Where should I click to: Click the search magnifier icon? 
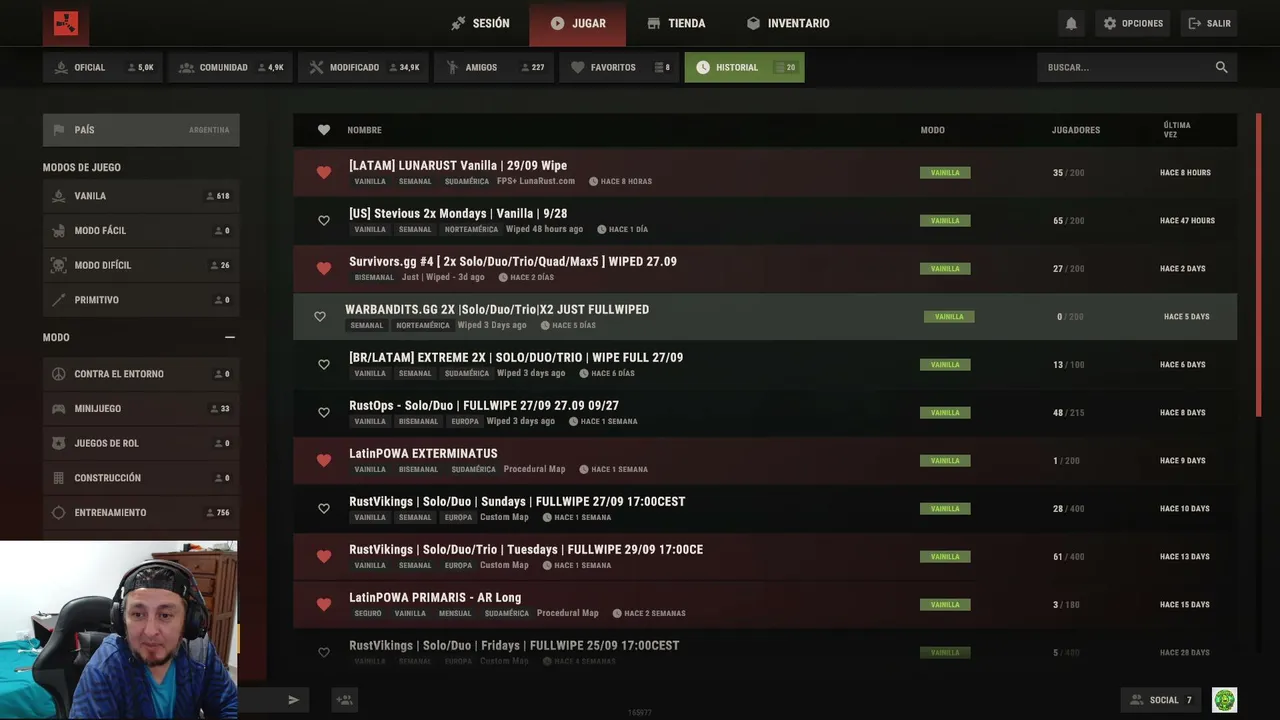point(1221,67)
